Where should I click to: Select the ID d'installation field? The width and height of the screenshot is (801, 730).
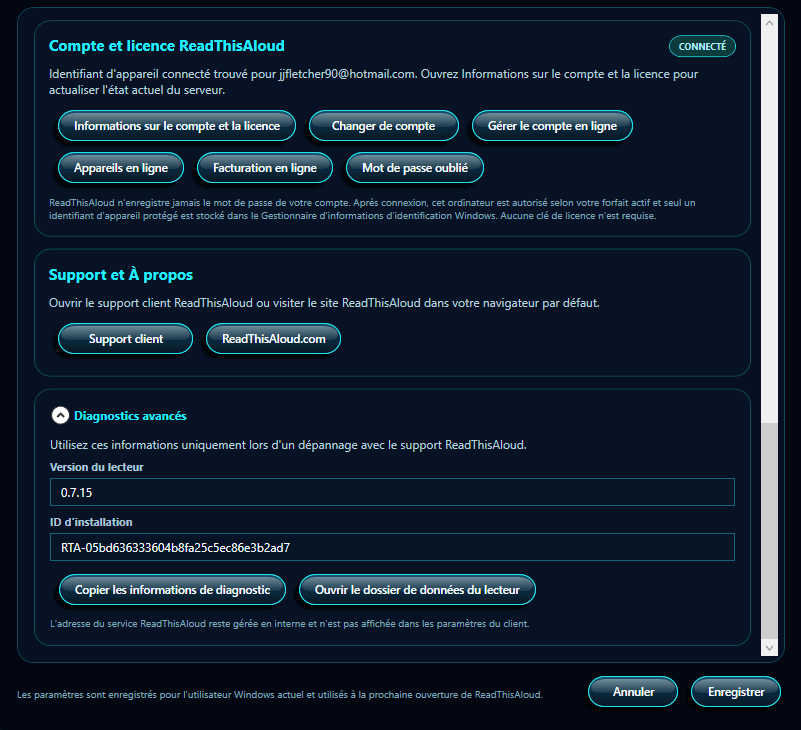[x=392, y=548]
